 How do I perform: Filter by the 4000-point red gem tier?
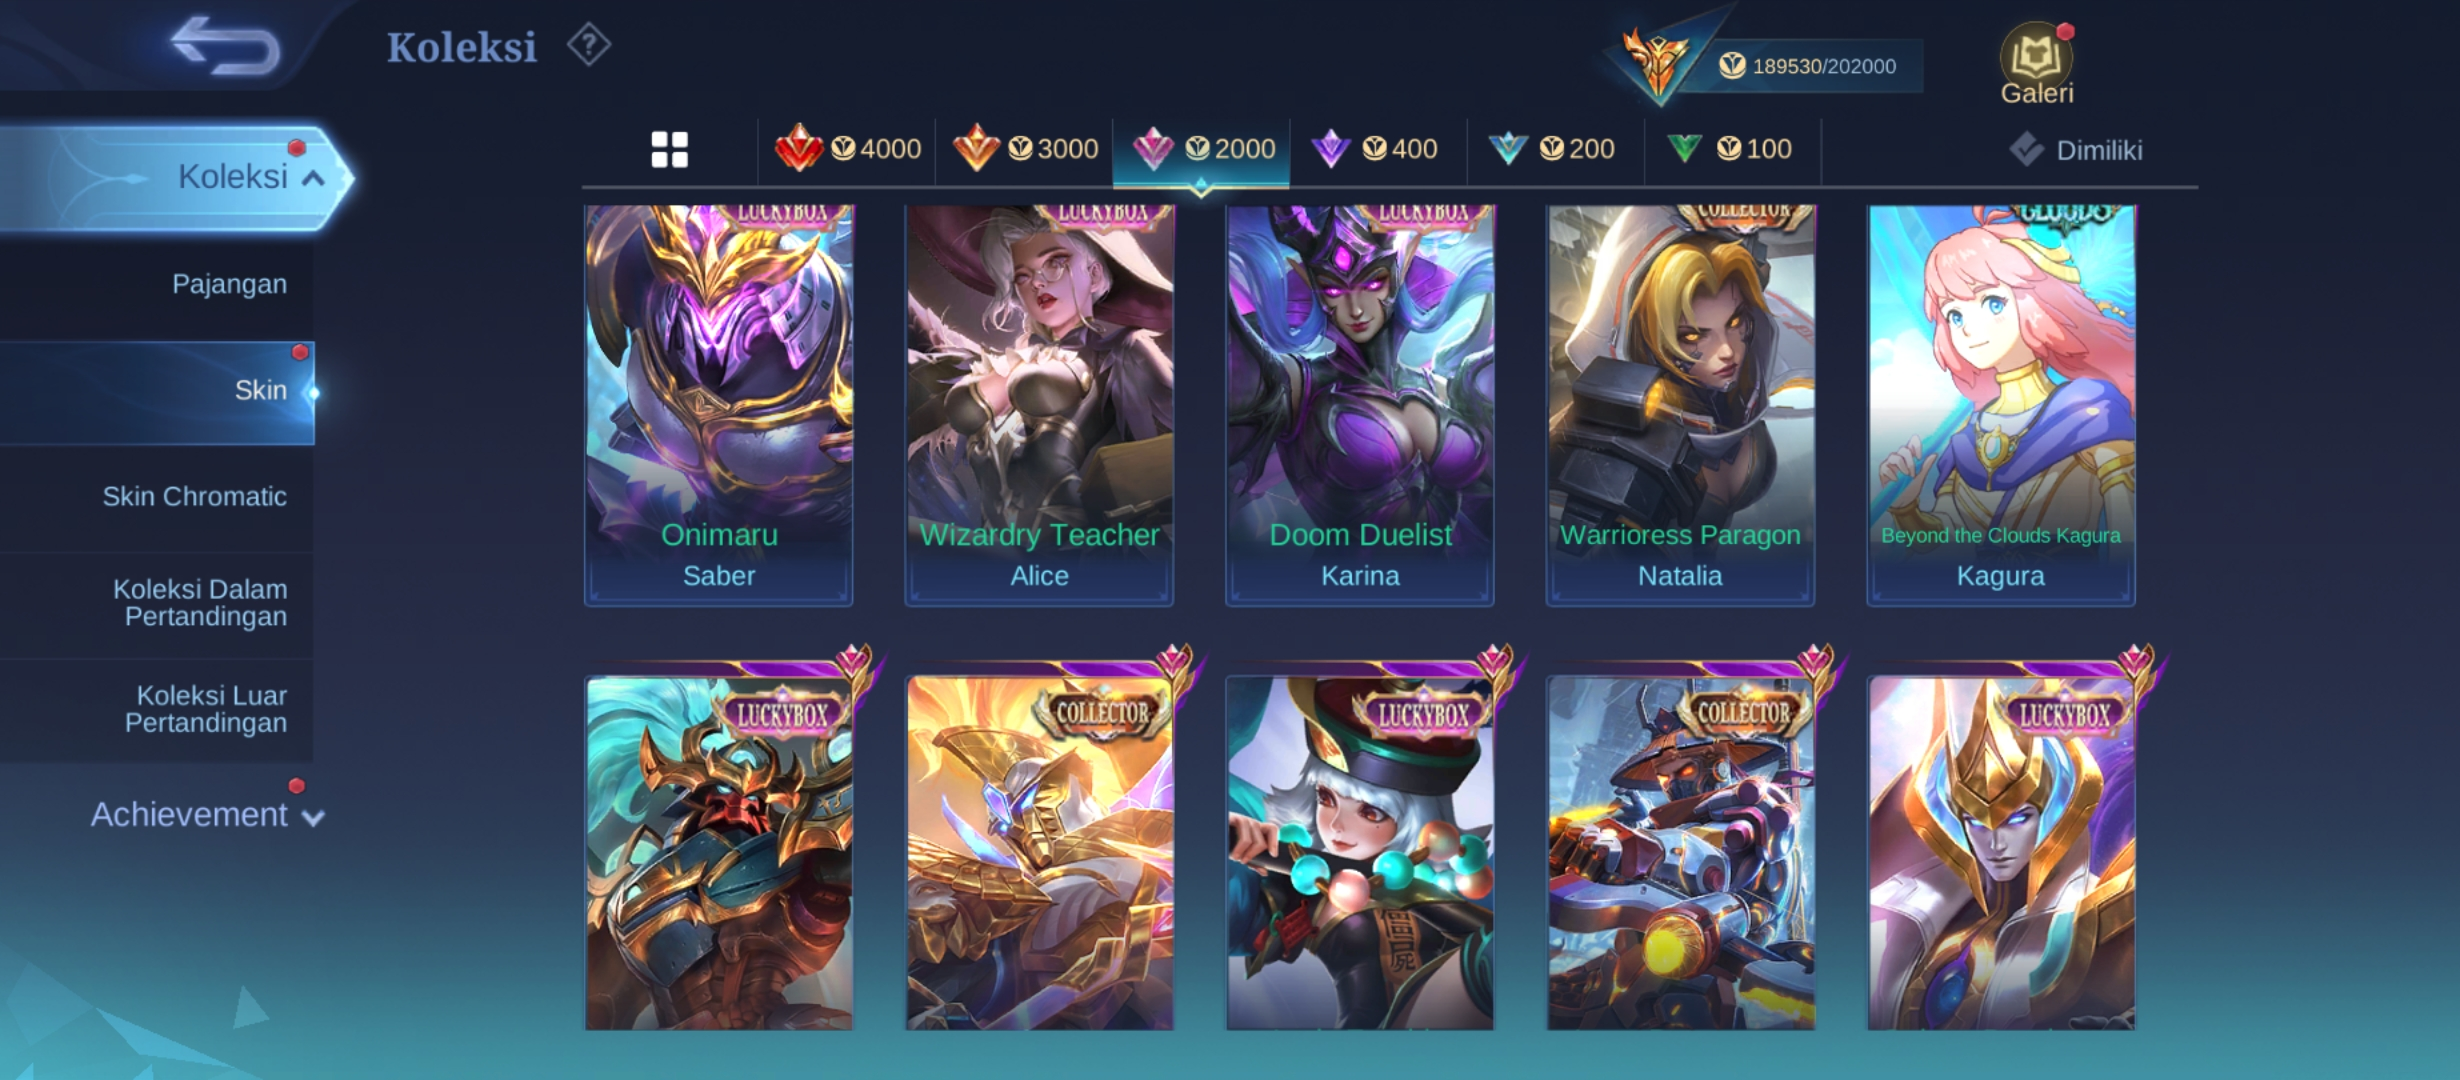[x=847, y=149]
